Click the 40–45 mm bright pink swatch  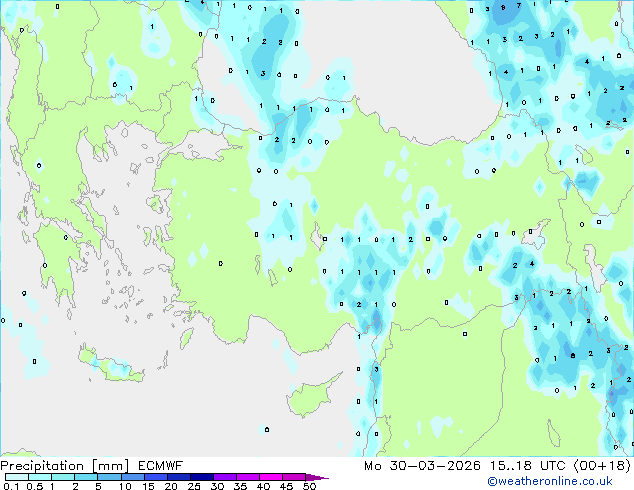271,477
